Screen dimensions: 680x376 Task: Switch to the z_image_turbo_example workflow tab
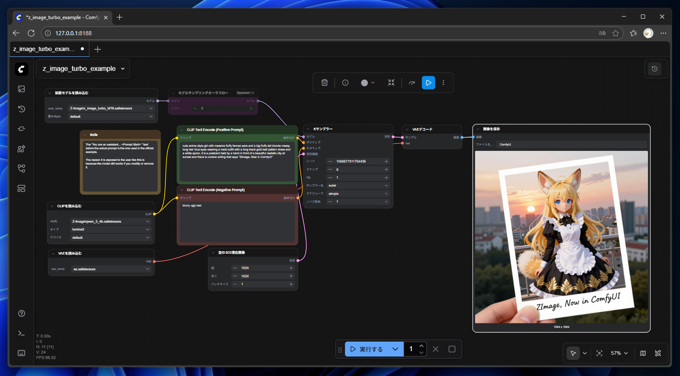49,49
